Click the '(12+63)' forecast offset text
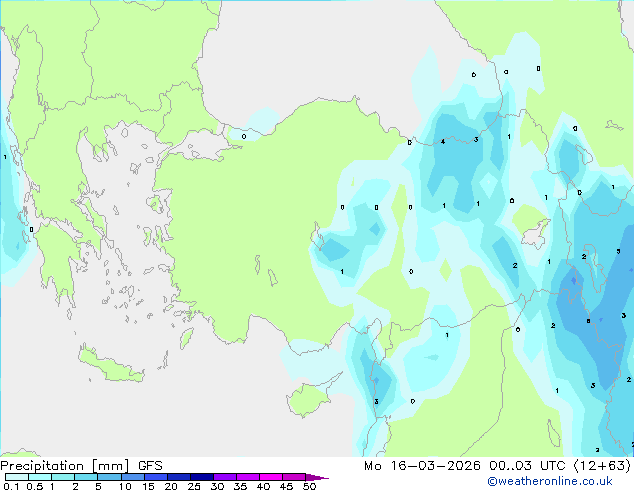Viewport: 634px width, 490px height. [x=602, y=466]
